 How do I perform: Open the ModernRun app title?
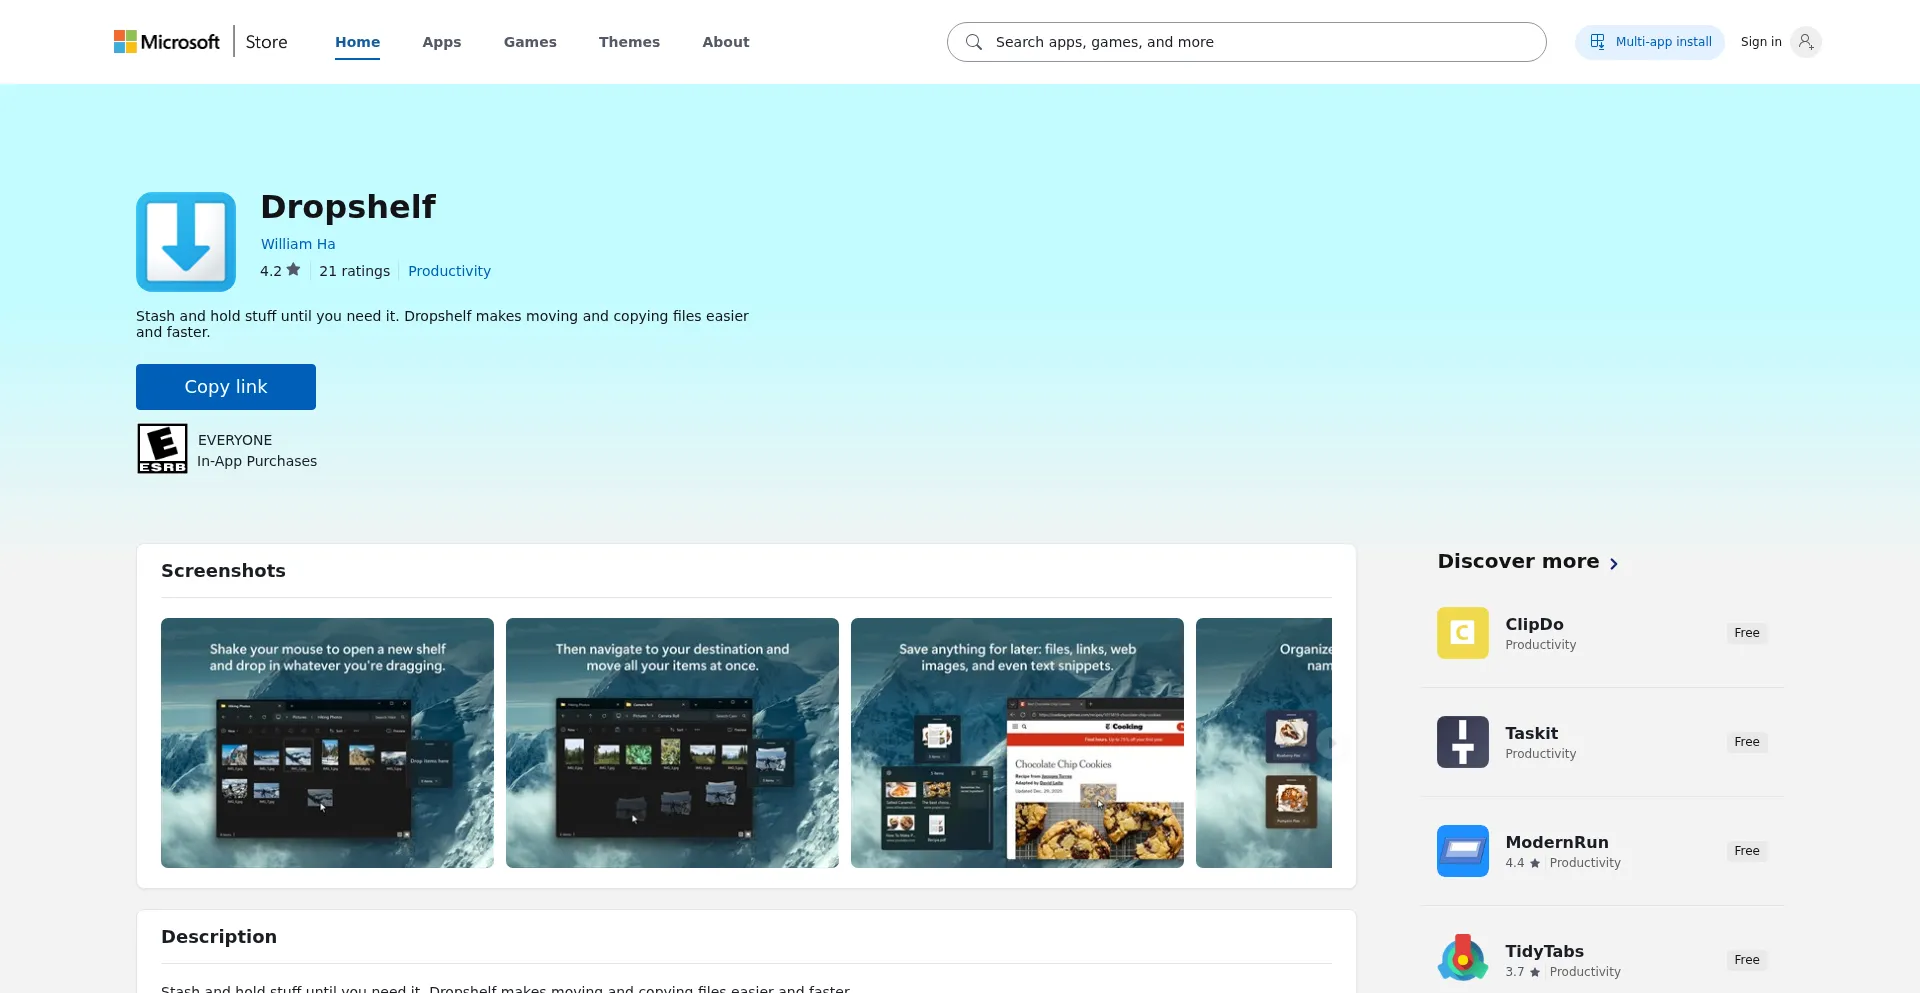(x=1557, y=842)
